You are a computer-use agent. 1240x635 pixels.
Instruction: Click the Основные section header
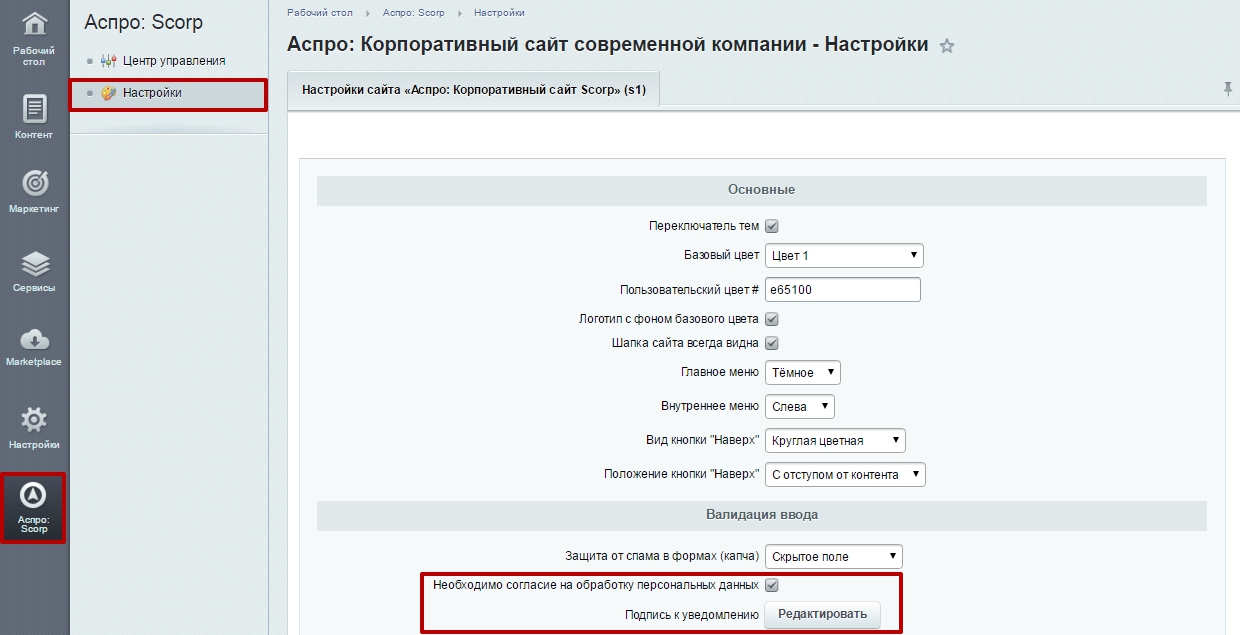point(761,190)
